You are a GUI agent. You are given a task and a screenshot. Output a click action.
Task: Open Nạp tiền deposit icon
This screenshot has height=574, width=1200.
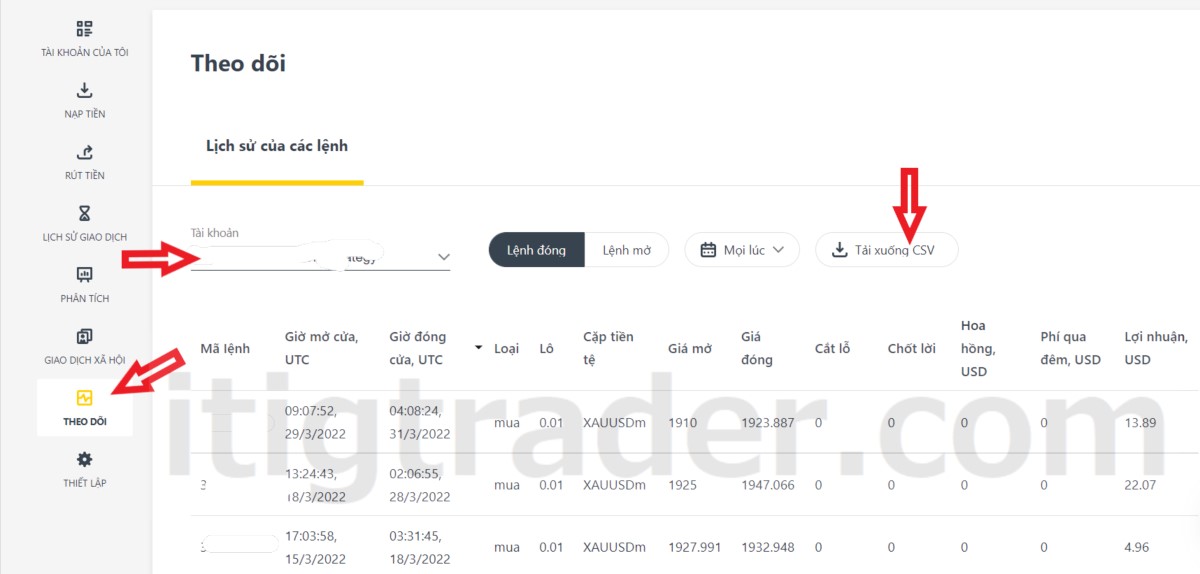pos(84,91)
